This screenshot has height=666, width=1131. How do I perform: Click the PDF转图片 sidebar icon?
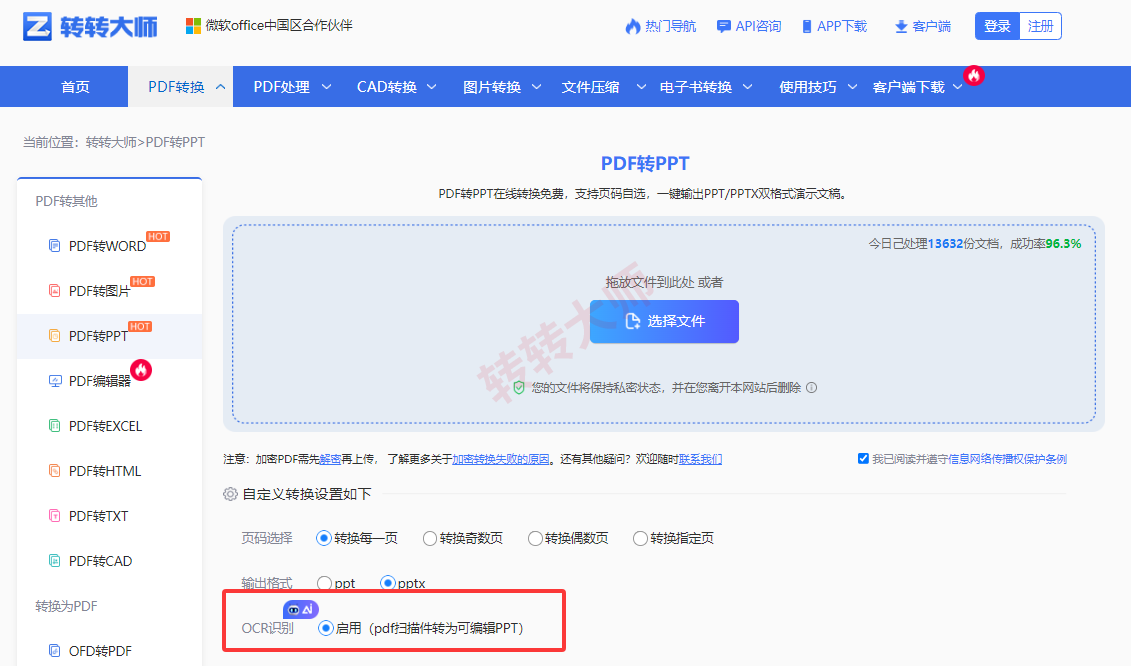pos(54,291)
